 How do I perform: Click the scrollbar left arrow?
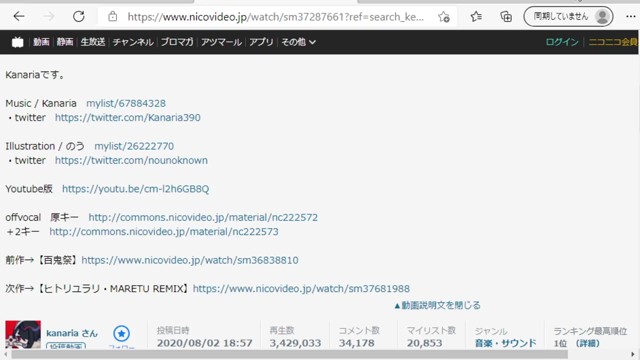(x=5, y=354)
